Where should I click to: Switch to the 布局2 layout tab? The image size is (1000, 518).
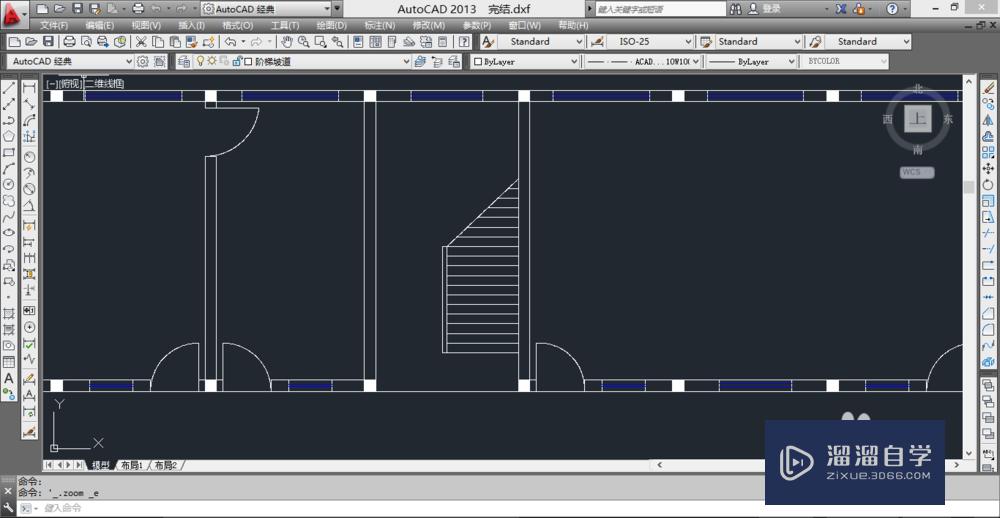pos(166,465)
